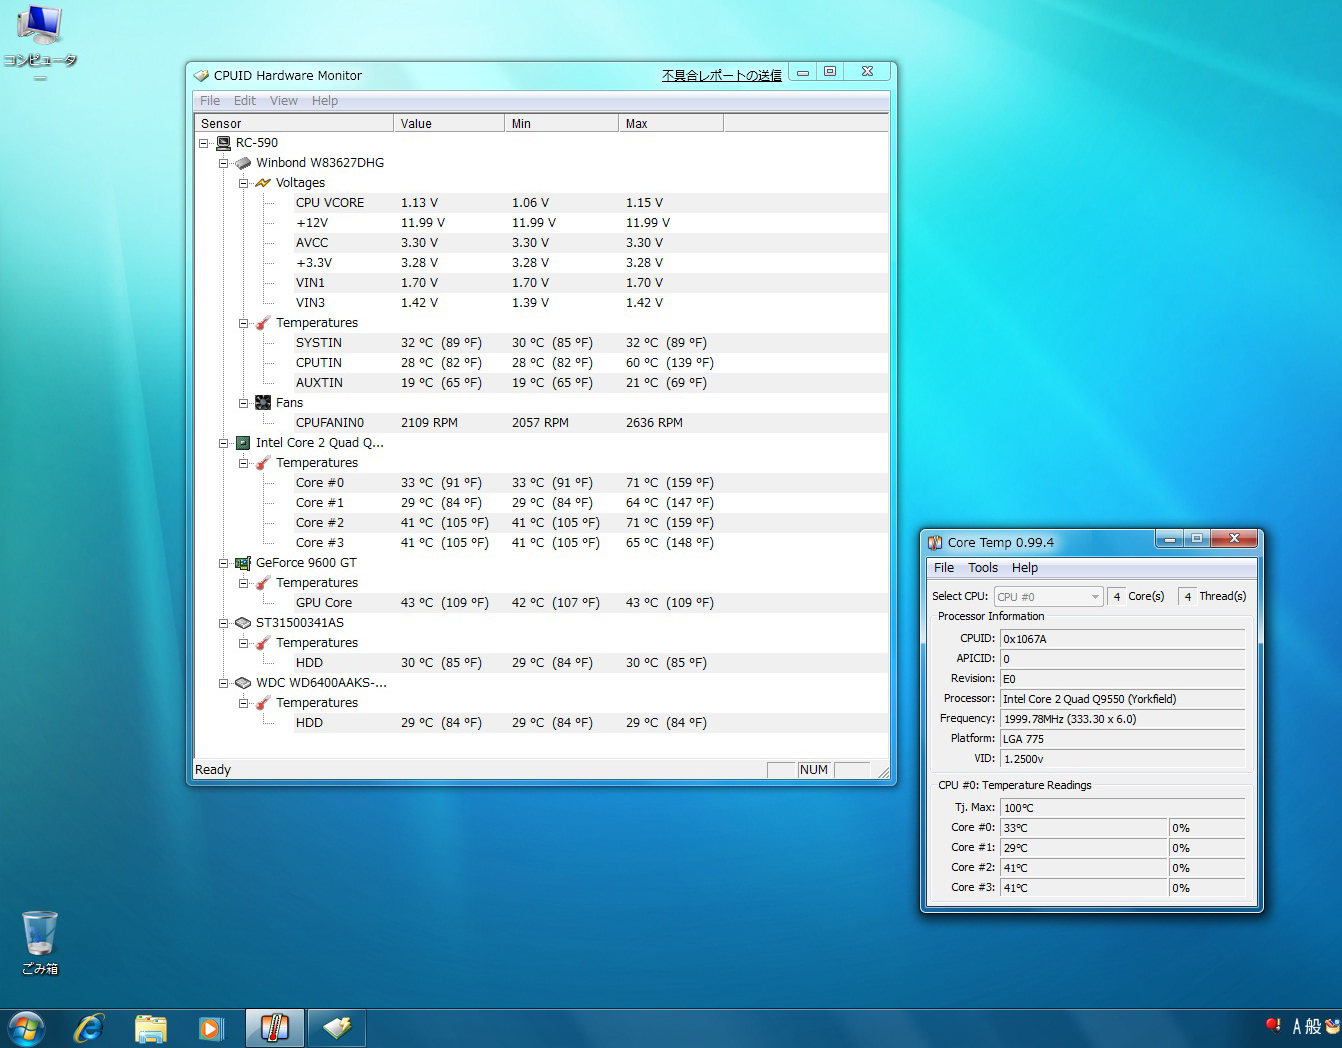Collapse the WDC WD6400AAKS drive node
This screenshot has width=1342, height=1048.
click(x=224, y=683)
